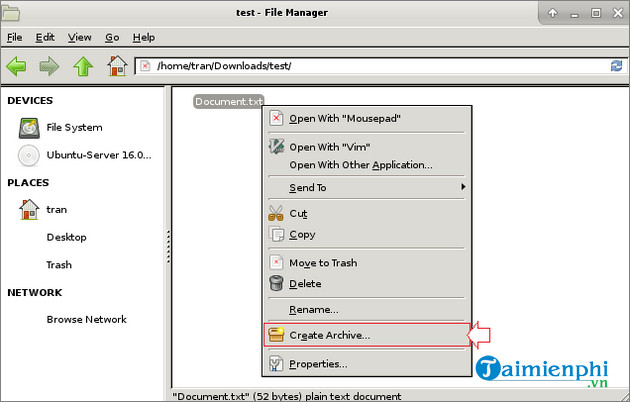Open tran home in Places
The height and width of the screenshot is (402, 630).
57,210
